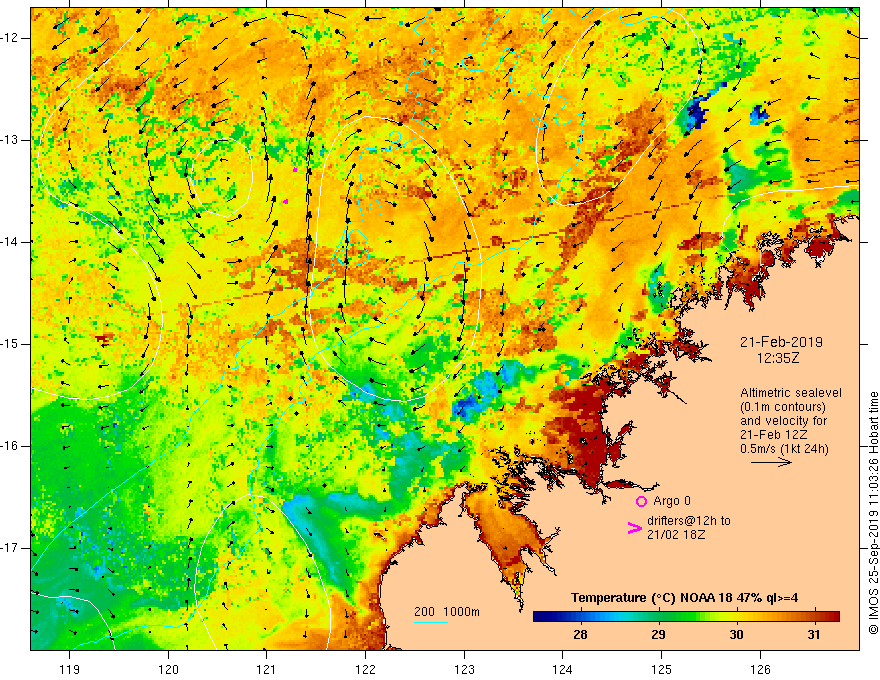Click the 31 tick label on color bar
The height and width of the screenshot is (680, 880).
click(x=814, y=635)
